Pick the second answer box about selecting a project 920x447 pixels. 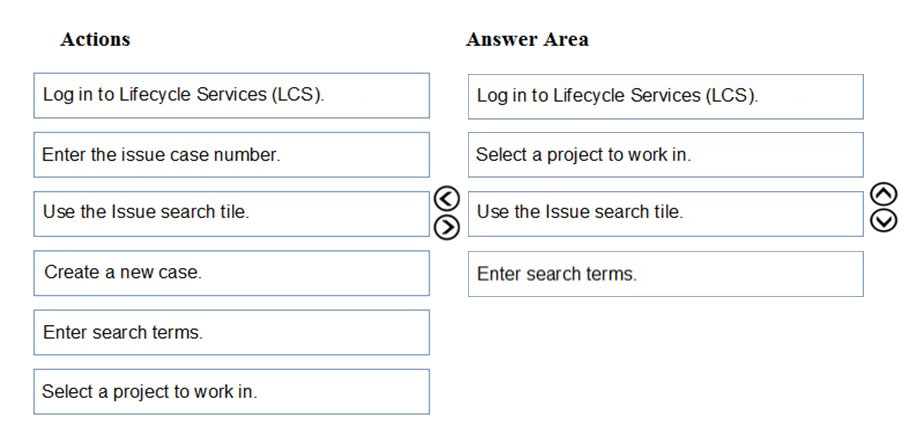[665, 155]
